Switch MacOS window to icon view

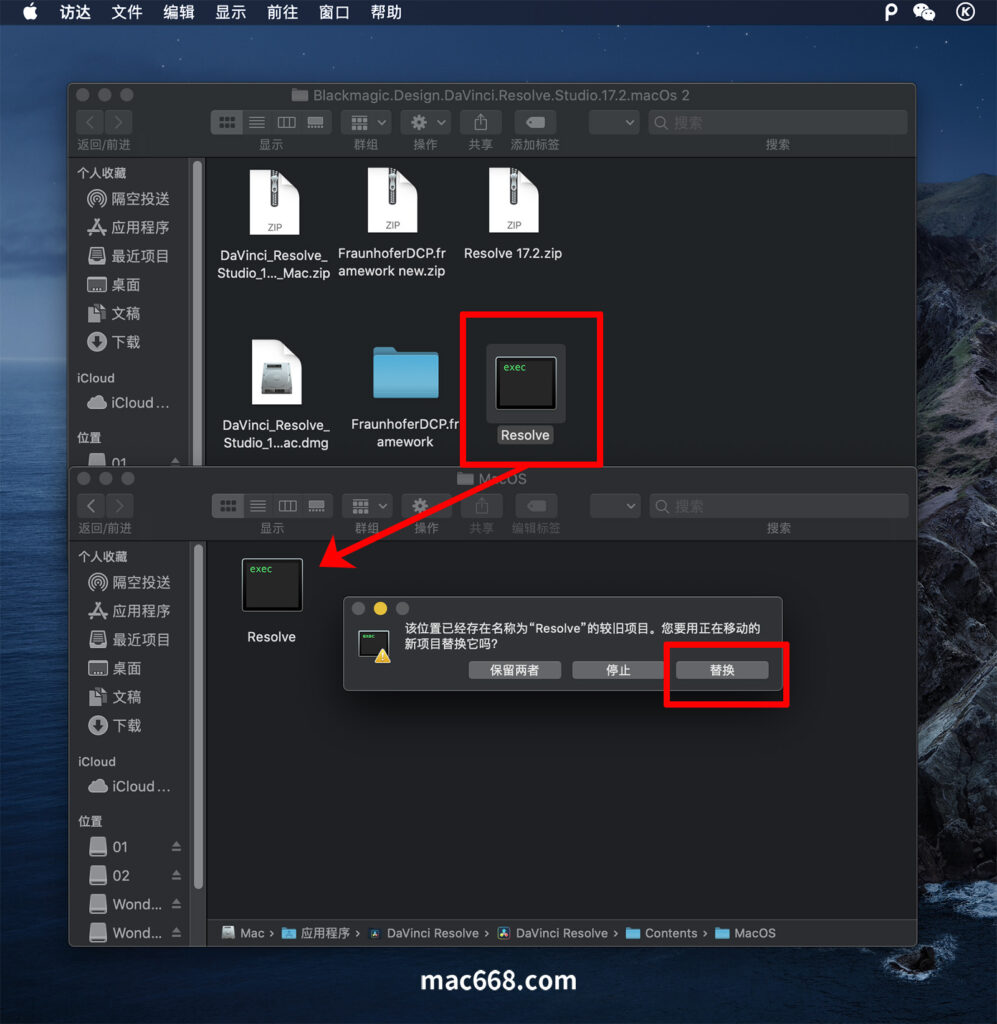(x=228, y=506)
